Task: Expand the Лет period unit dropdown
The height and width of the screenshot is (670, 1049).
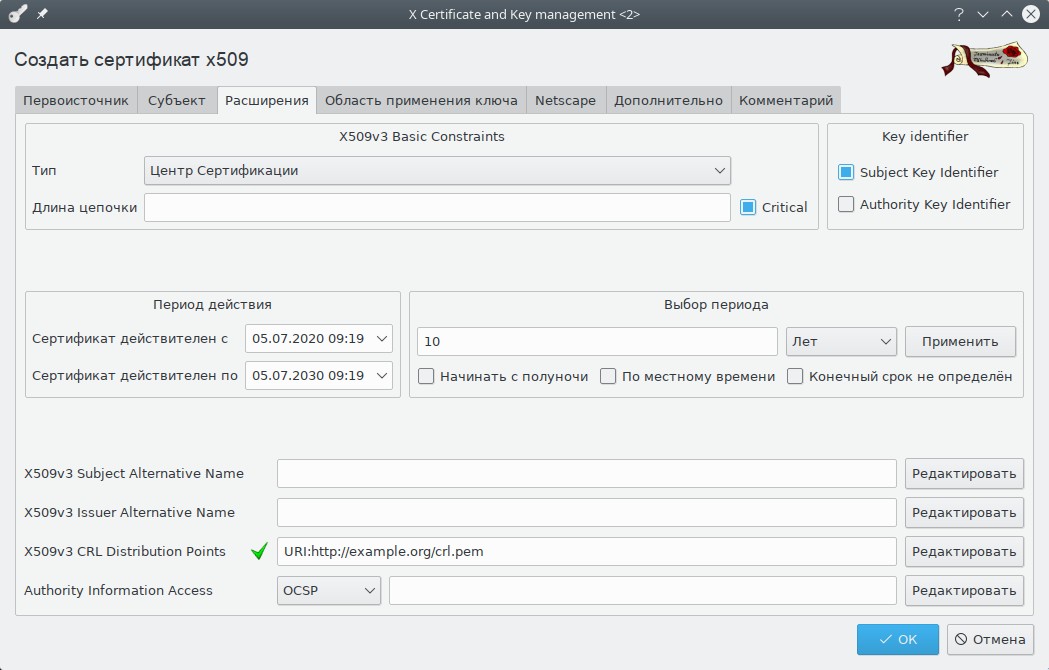Action: point(841,341)
